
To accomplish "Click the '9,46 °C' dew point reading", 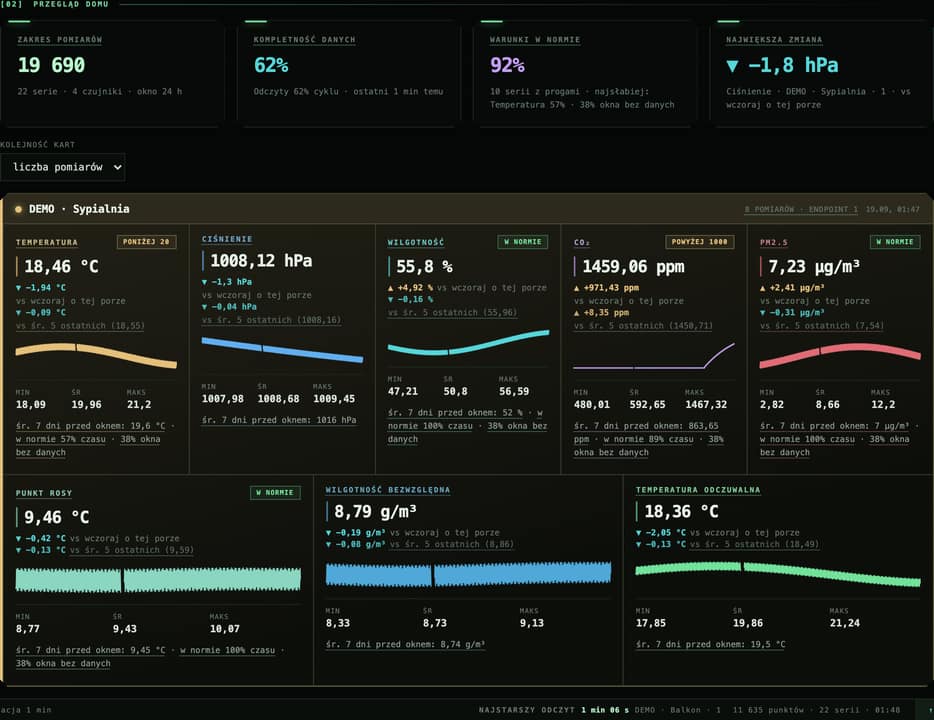I will pyautogui.click(x=57, y=517).
